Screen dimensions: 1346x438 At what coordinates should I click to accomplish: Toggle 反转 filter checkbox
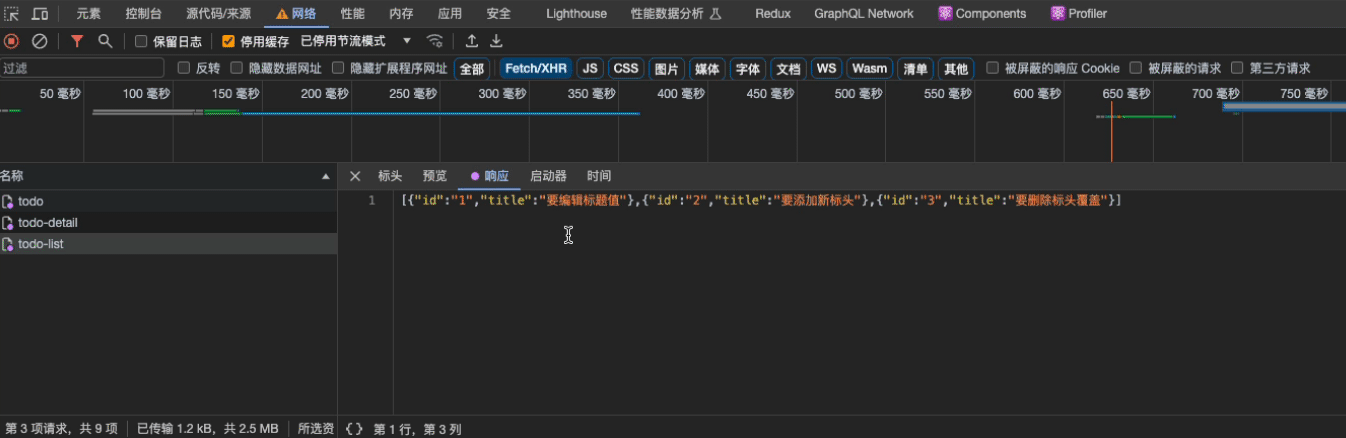[183, 68]
